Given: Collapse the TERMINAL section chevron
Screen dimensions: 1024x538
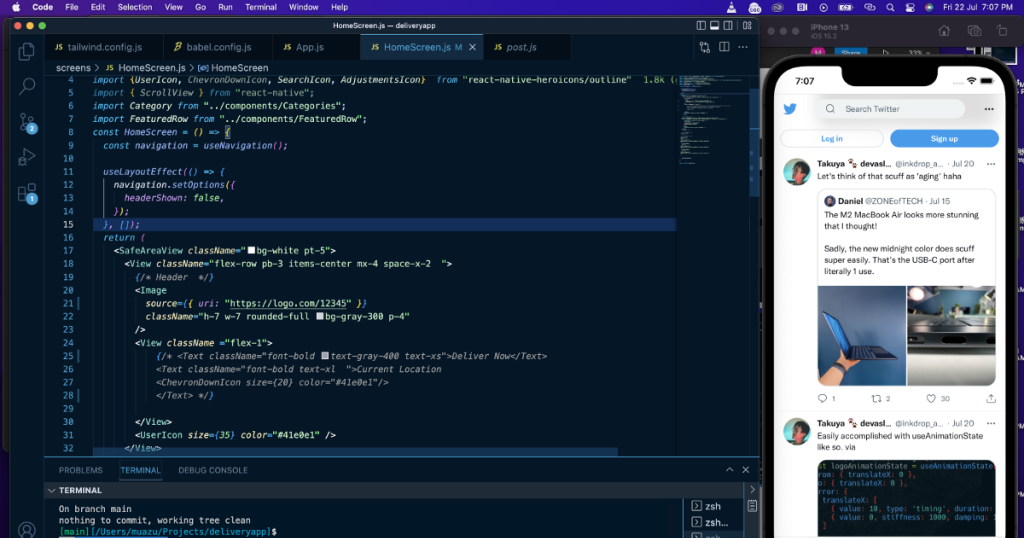Looking at the screenshot, I should [x=52, y=491].
